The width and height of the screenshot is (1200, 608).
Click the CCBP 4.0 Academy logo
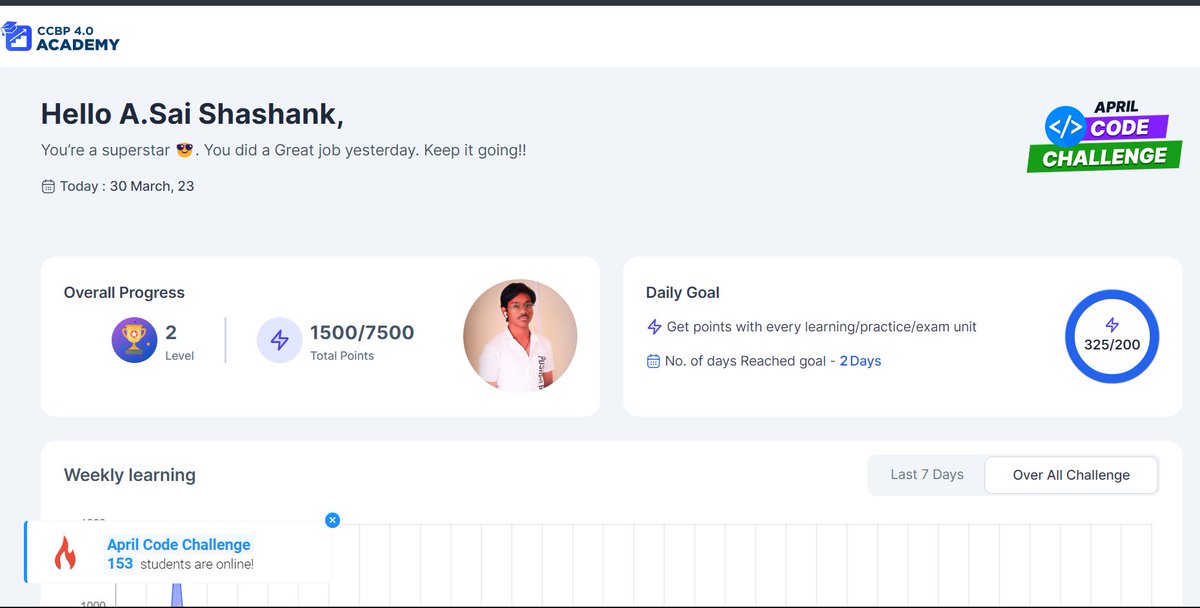tap(61, 37)
